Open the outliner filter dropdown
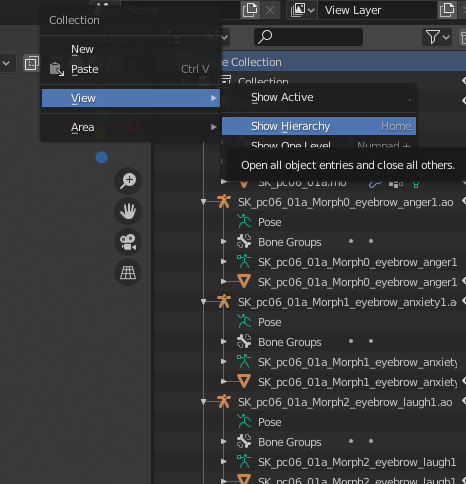 tap(437, 37)
